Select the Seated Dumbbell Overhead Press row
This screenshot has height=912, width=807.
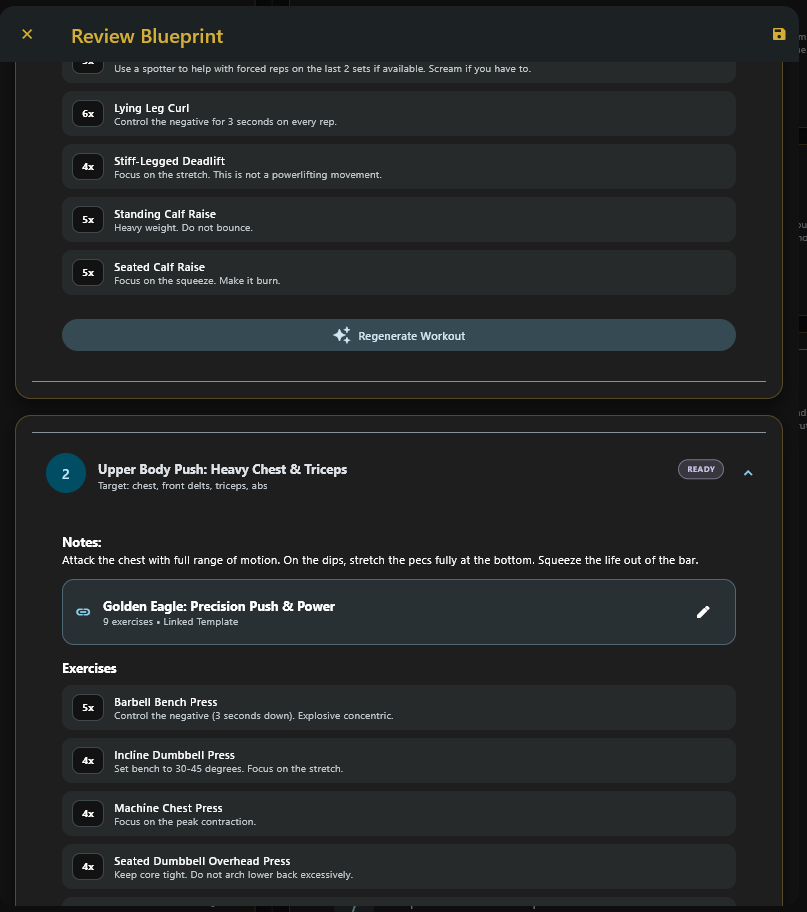click(x=398, y=866)
